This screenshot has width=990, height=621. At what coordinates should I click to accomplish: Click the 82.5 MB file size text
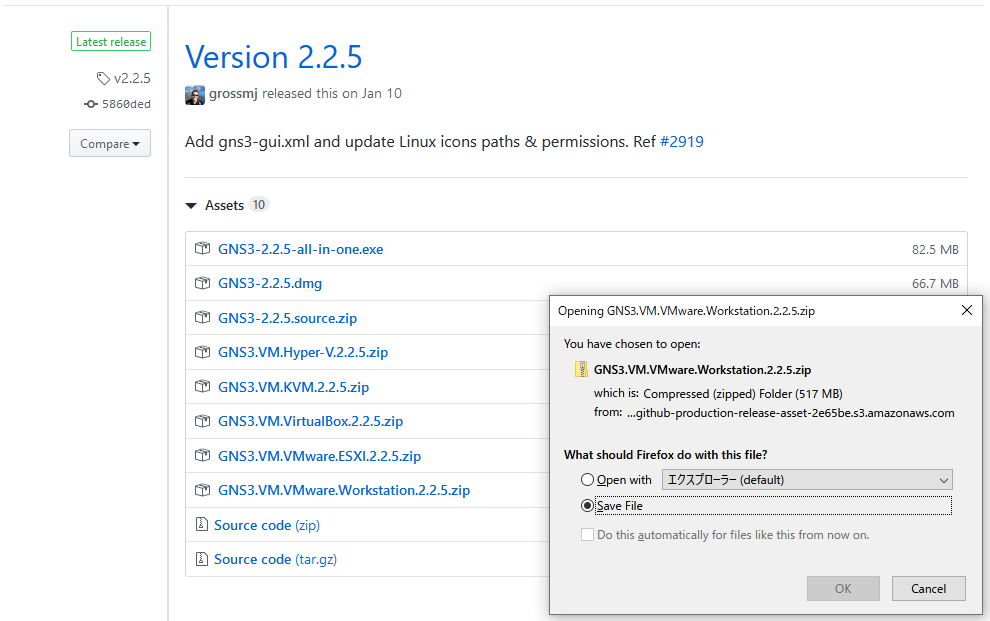point(935,249)
